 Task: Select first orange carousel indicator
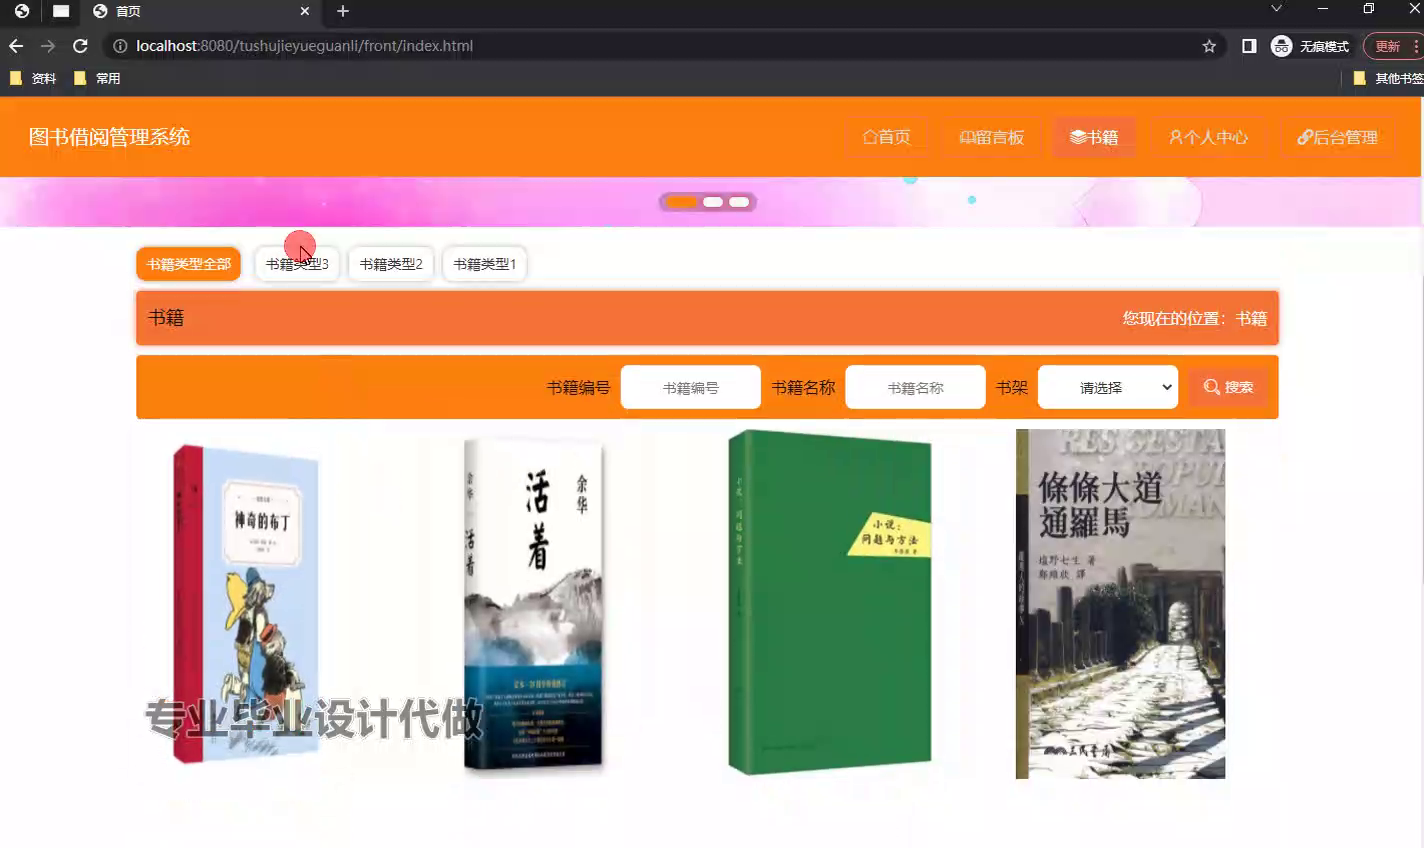681,202
